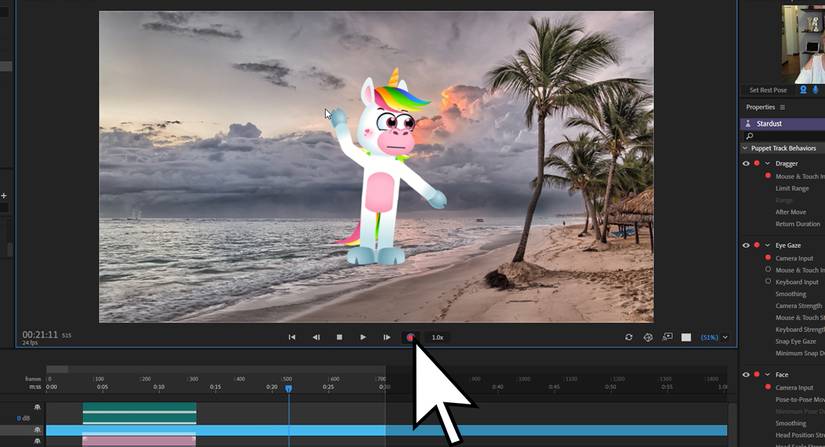Click the Keyboard Strength parameter

point(800,330)
